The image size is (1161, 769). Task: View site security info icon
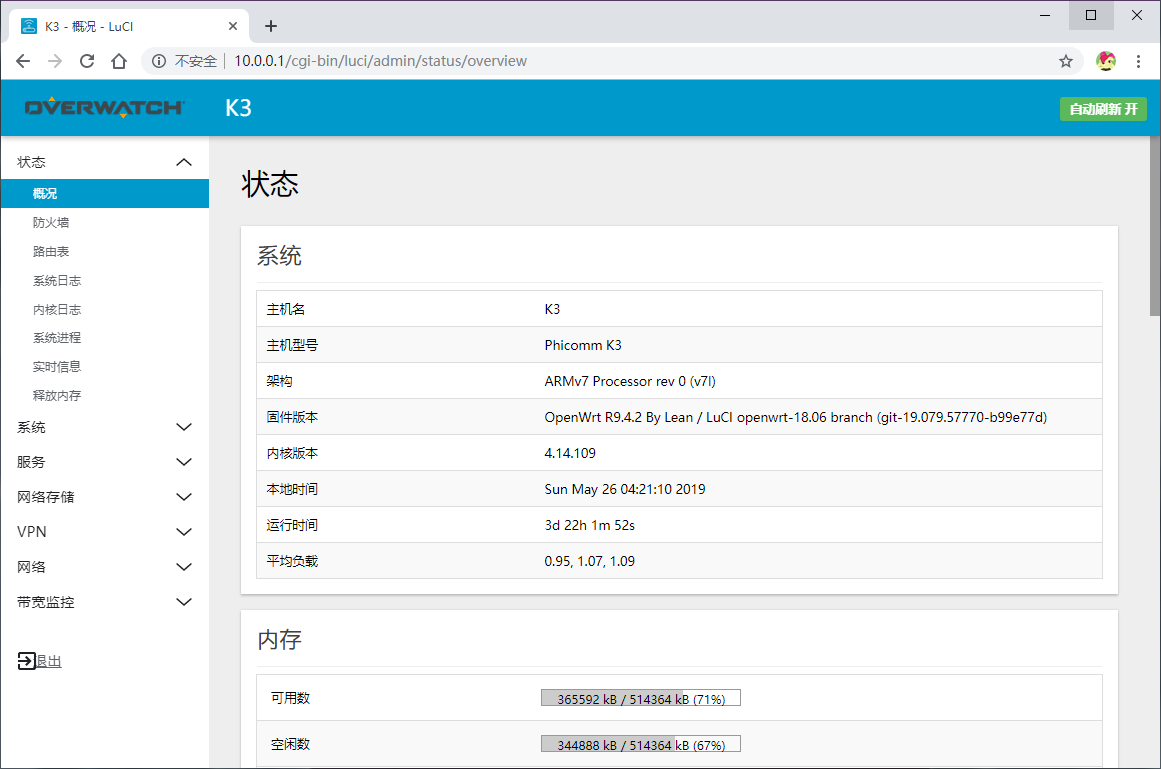pyautogui.click(x=158, y=61)
